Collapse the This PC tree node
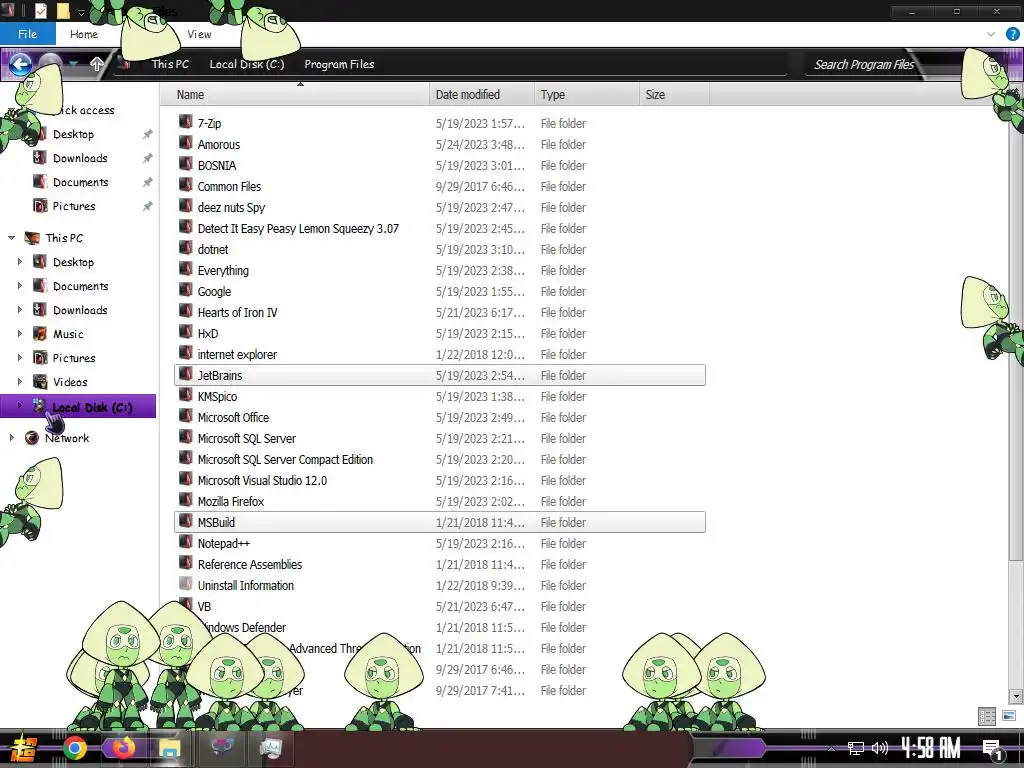This screenshot has width=1024, height=768. [11, 238]
